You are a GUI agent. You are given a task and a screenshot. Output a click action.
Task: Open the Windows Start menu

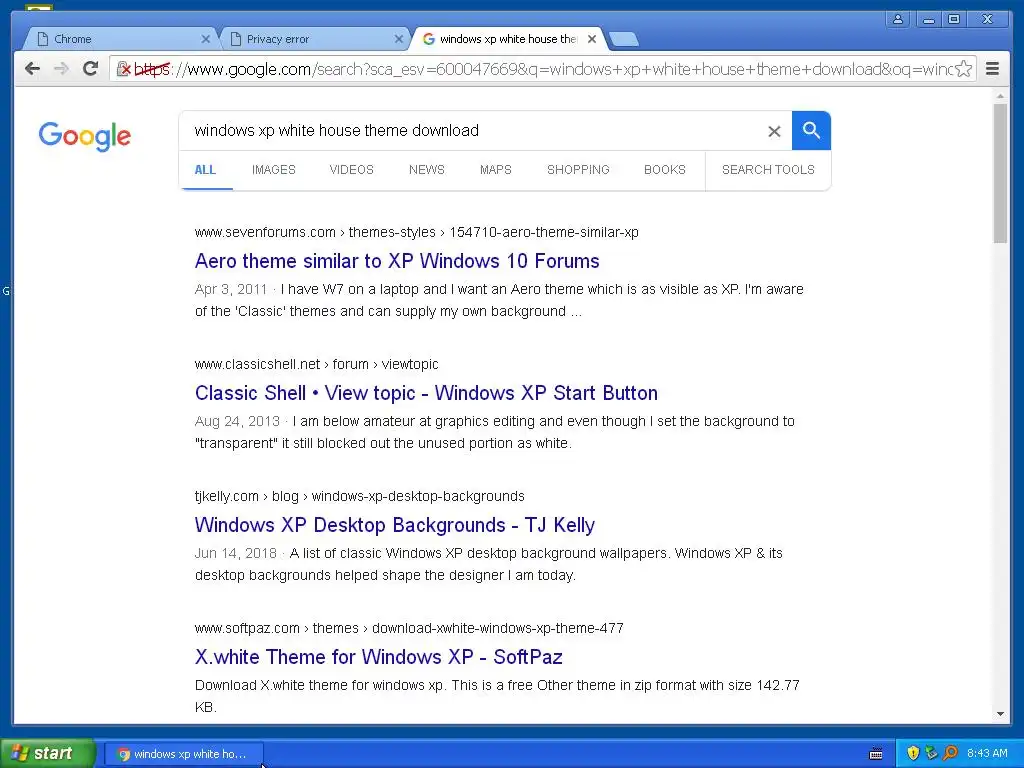(x=47, y=753)
